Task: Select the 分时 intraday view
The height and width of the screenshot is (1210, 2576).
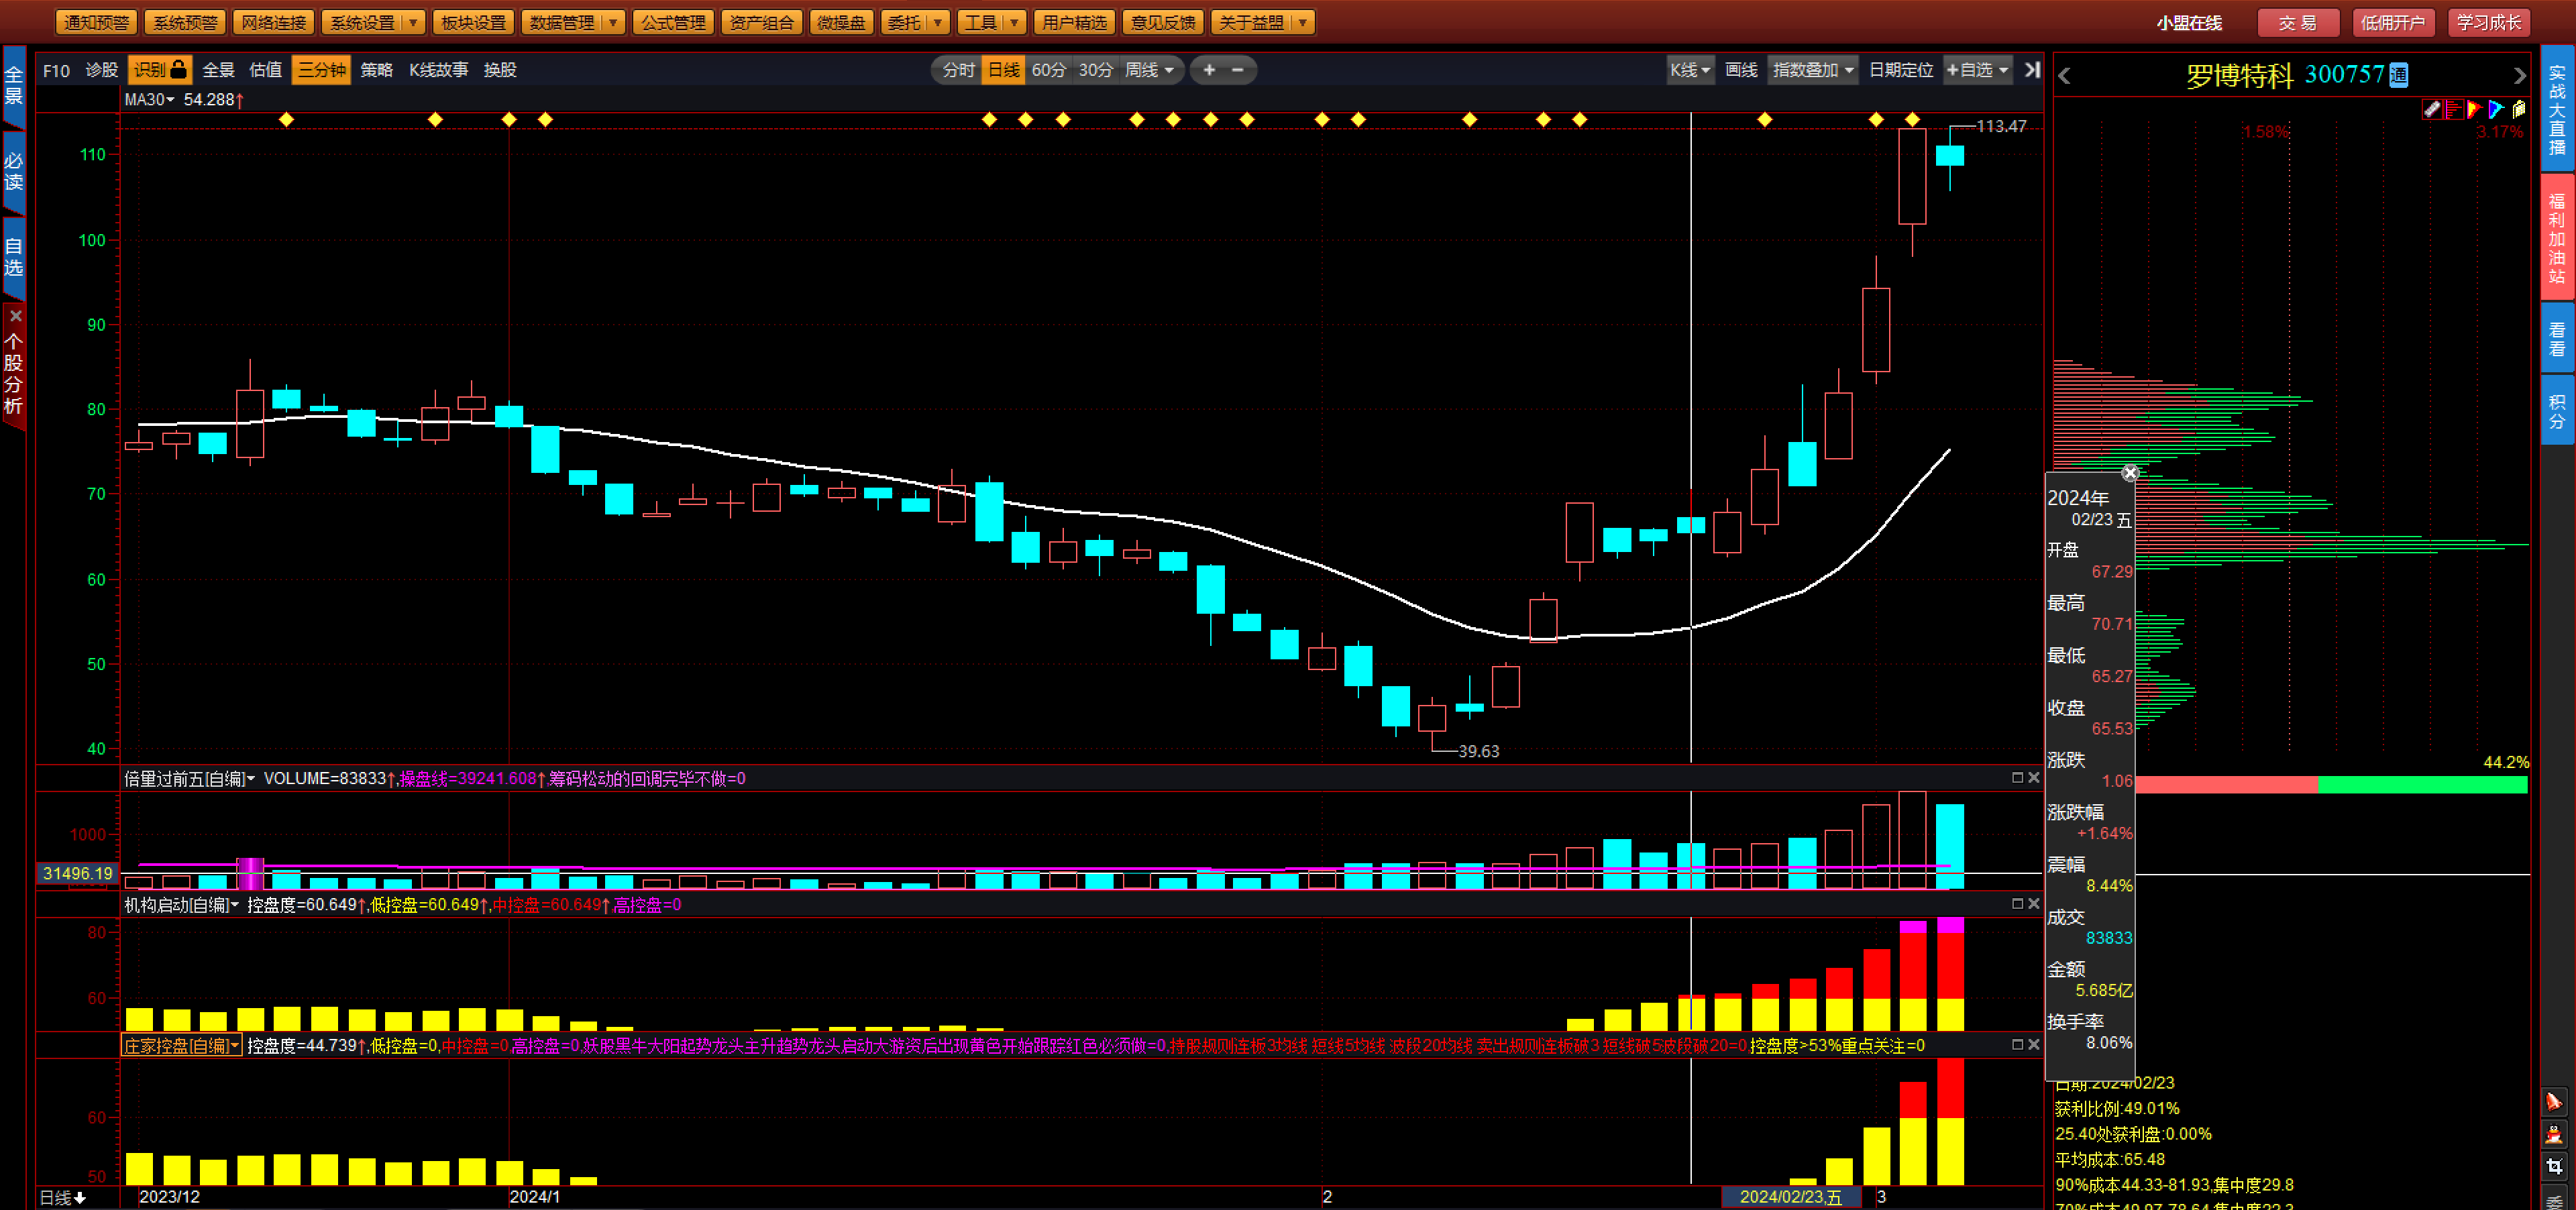Action: tap(958, 70)
